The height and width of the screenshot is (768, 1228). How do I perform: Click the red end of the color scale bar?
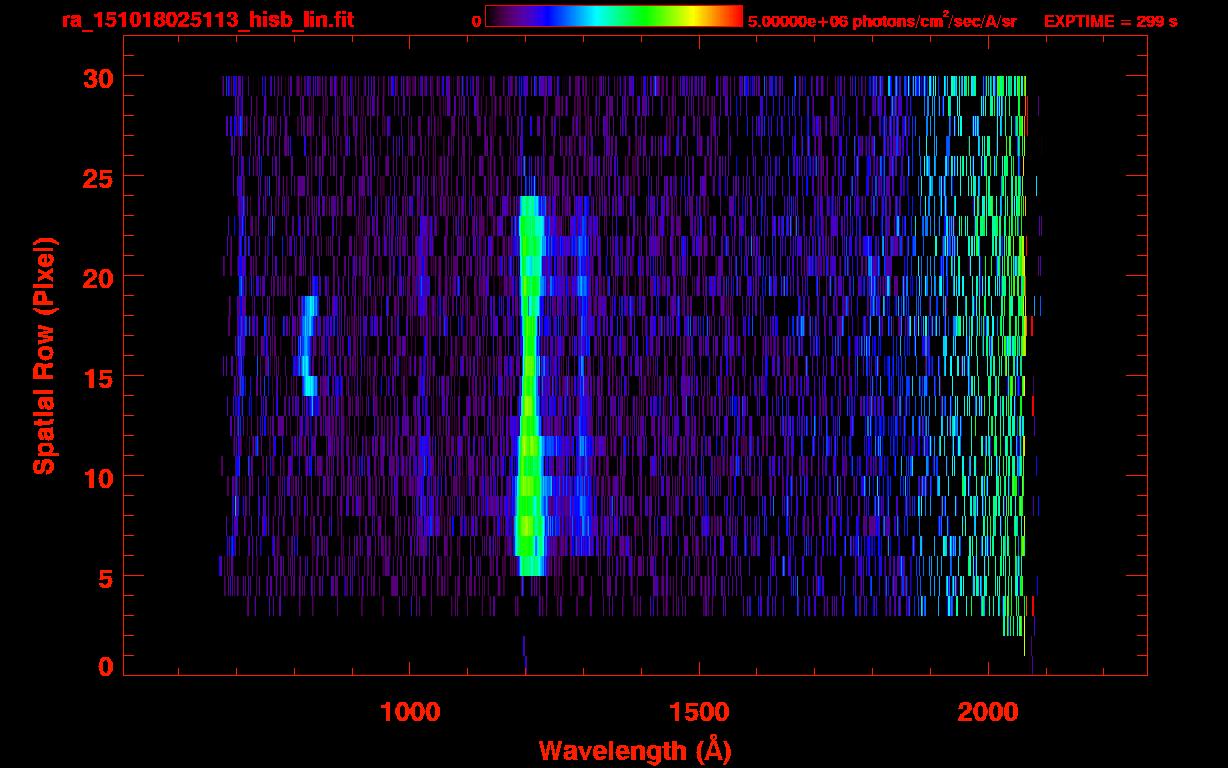pos(735,16)
